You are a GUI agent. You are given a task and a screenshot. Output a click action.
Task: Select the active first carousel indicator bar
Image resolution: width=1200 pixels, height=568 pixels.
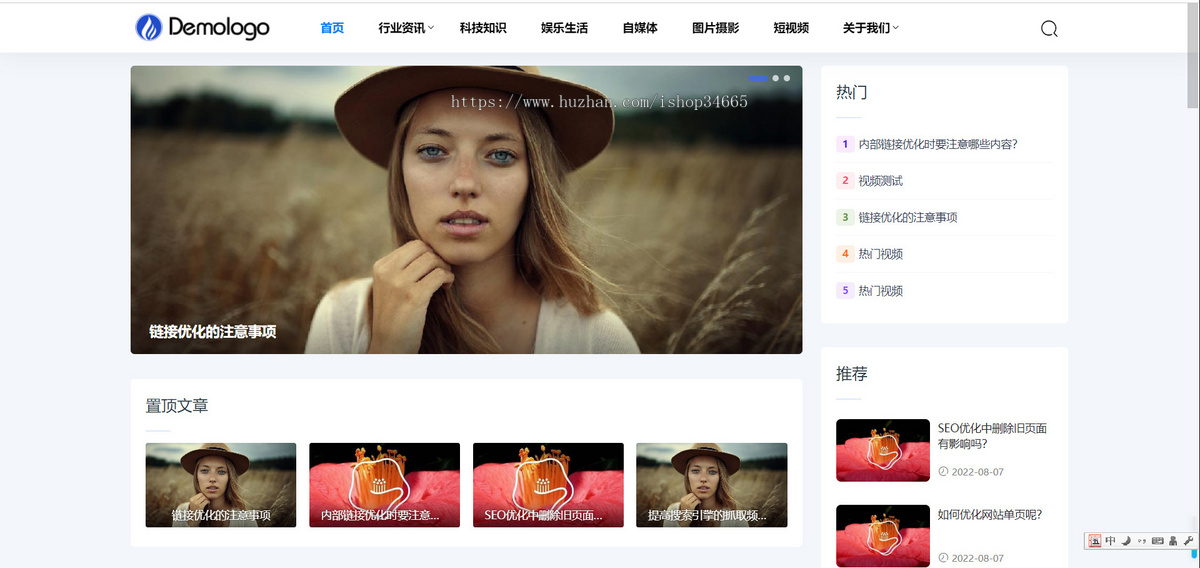point(758,78)
